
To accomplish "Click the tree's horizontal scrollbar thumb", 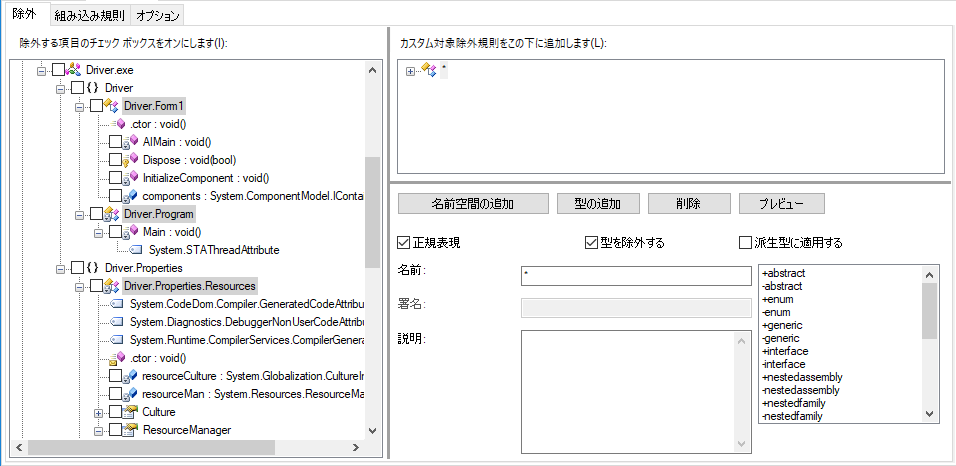I will 151,447.
